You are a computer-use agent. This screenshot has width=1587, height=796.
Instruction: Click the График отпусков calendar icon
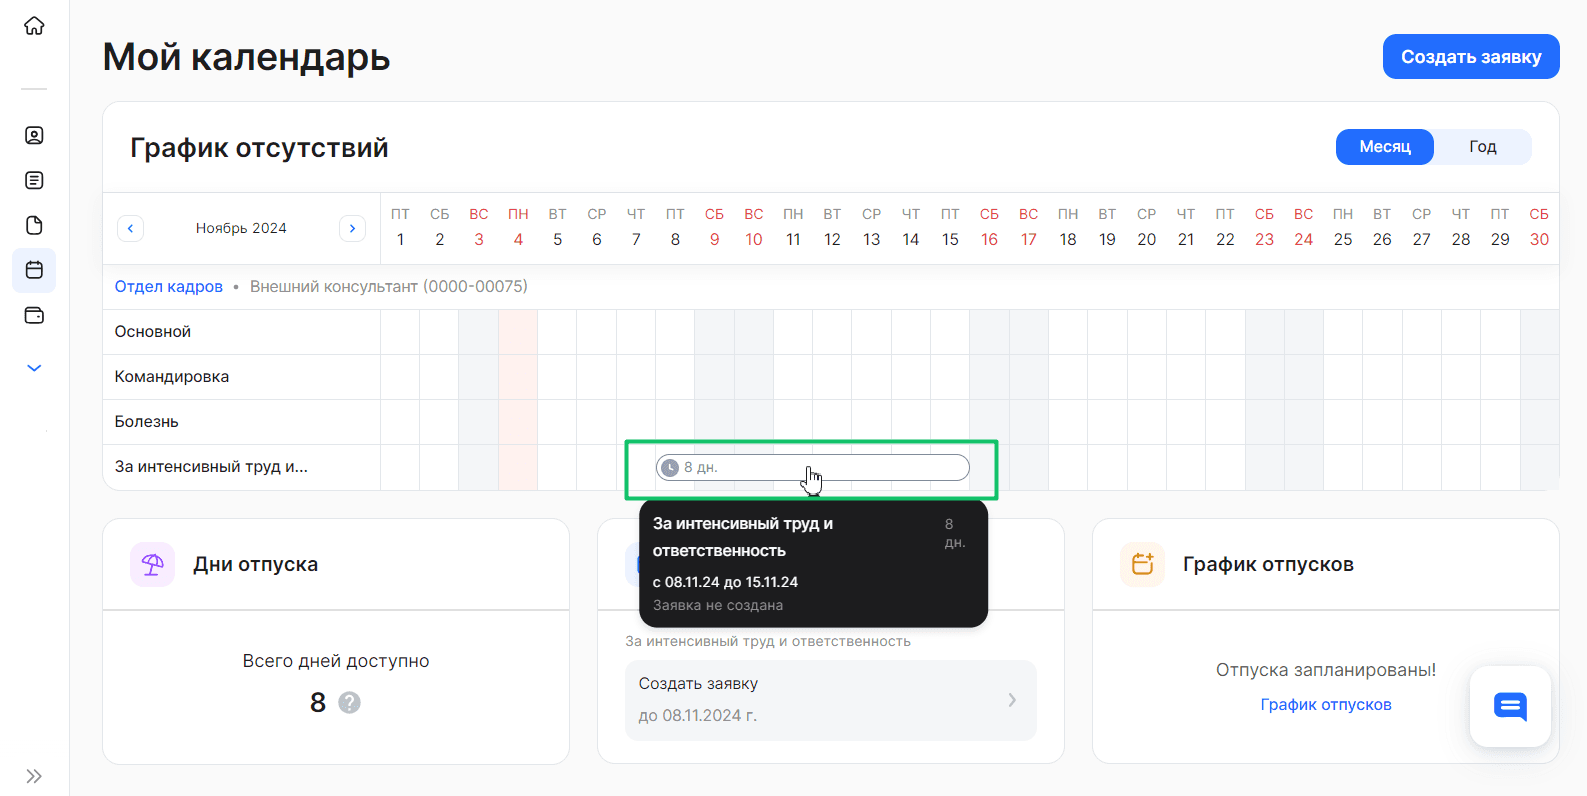click(1143, 564)
